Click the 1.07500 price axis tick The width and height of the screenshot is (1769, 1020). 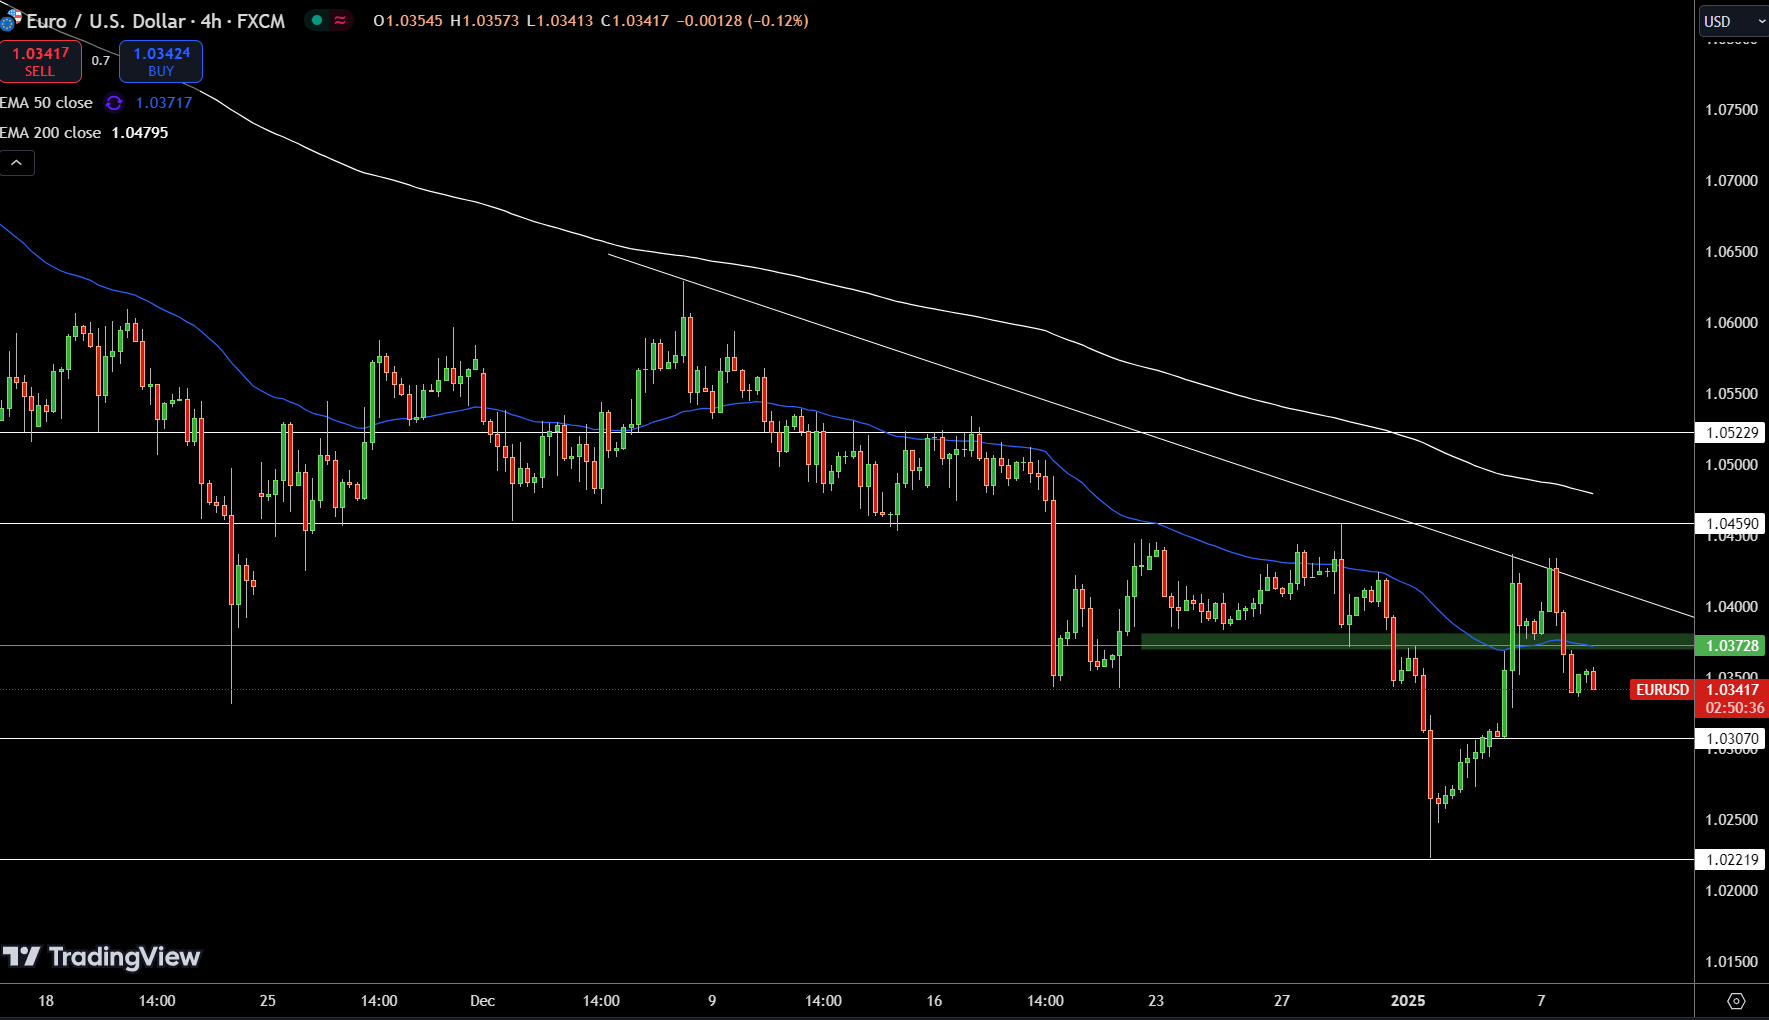coord(1731,110)
